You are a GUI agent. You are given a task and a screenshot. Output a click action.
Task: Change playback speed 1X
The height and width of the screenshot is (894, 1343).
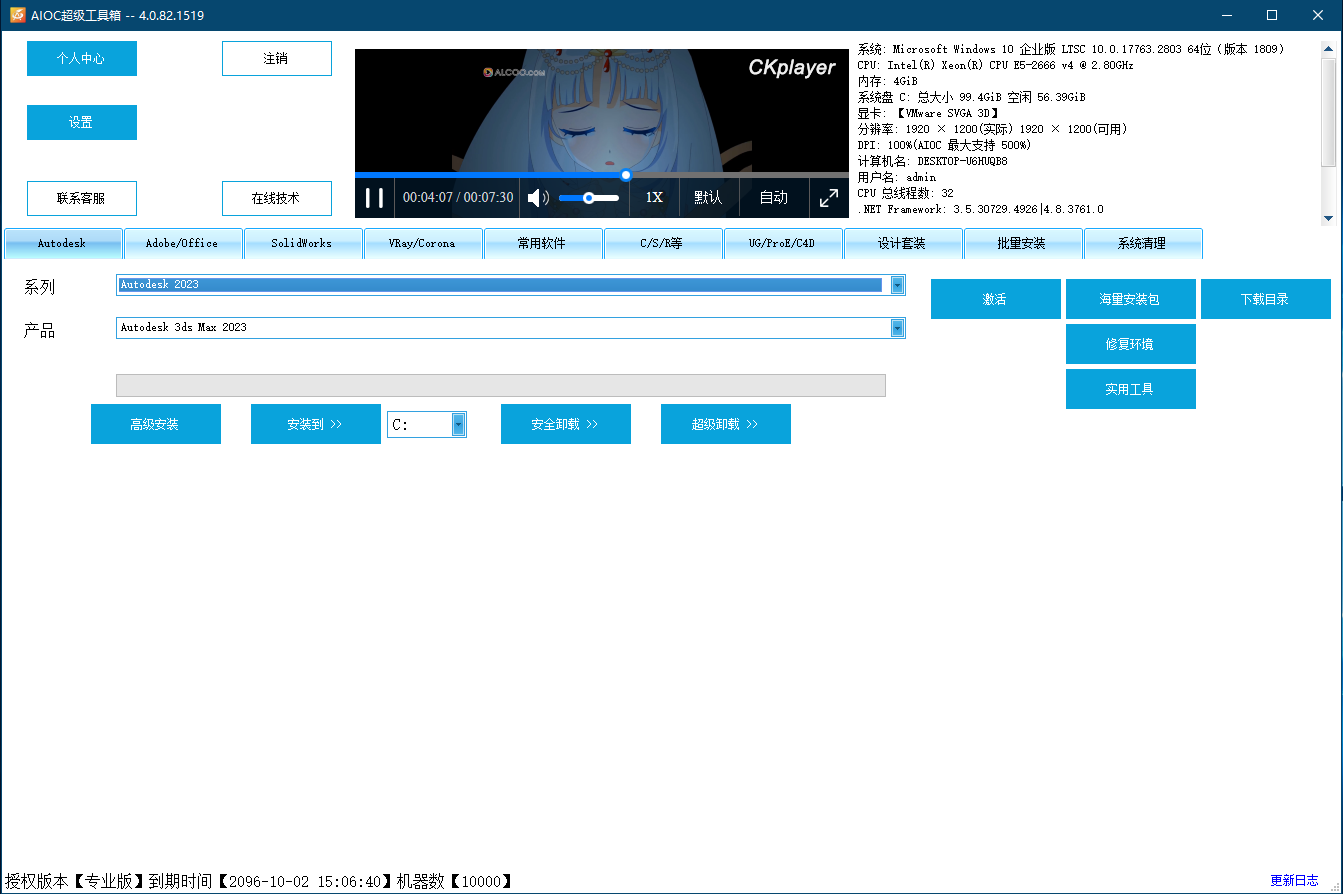pos(654,197)
